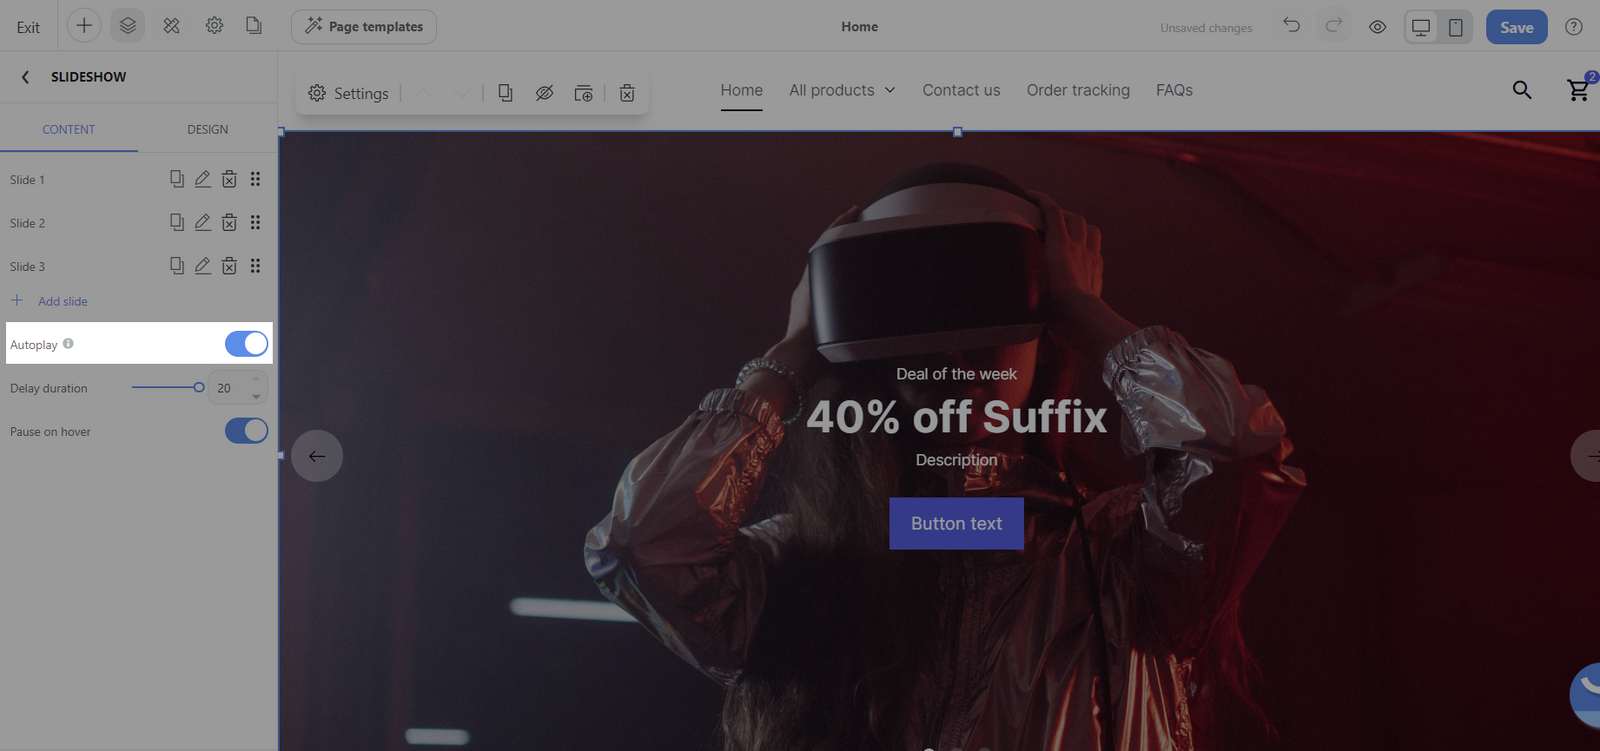Image resolution: width=1600 pixels, height=751 pixels.
Task: Duplicate Slide 3
Action: [x=177, y=266]
